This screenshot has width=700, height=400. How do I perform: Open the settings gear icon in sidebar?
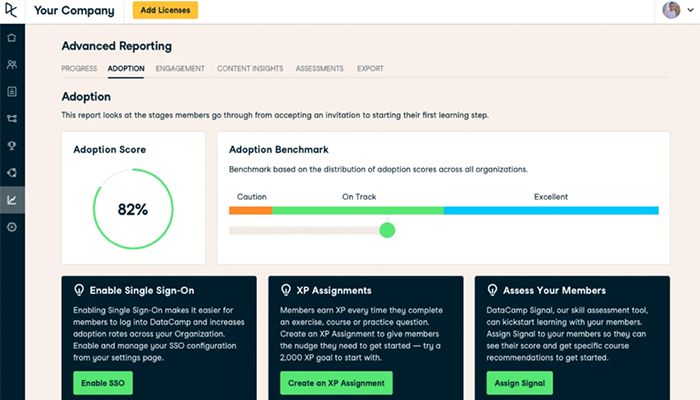tap(12, 227)
